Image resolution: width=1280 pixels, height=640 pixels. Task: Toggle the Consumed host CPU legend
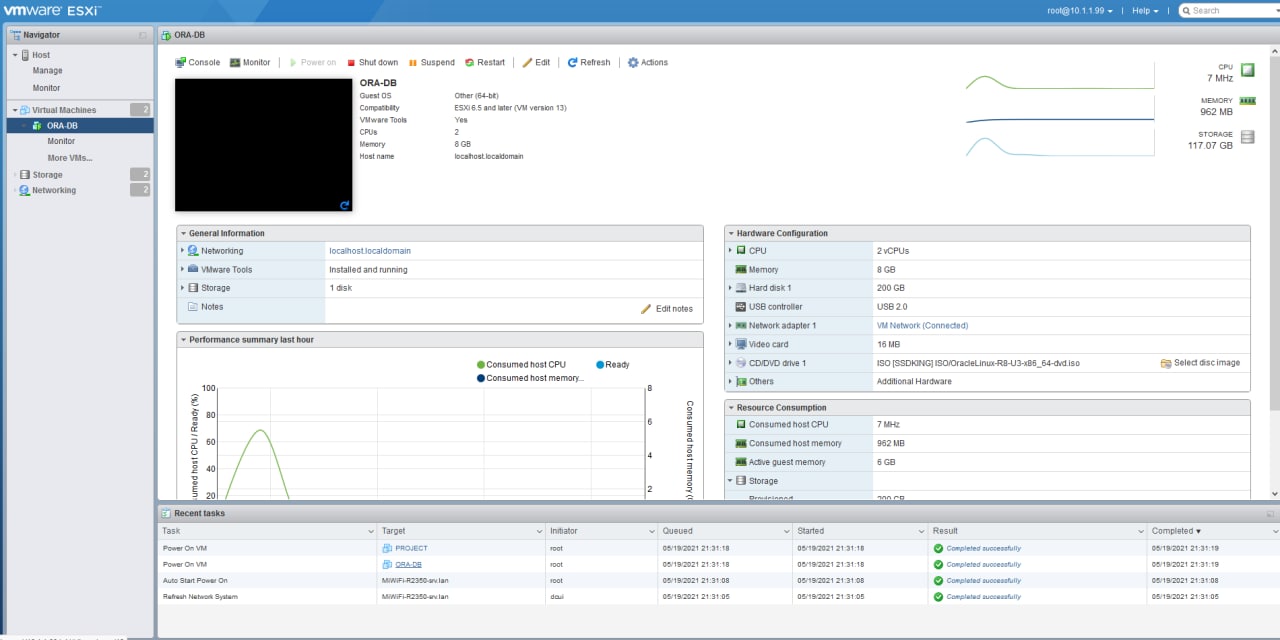pyautogui.click(x=521, y=365)
